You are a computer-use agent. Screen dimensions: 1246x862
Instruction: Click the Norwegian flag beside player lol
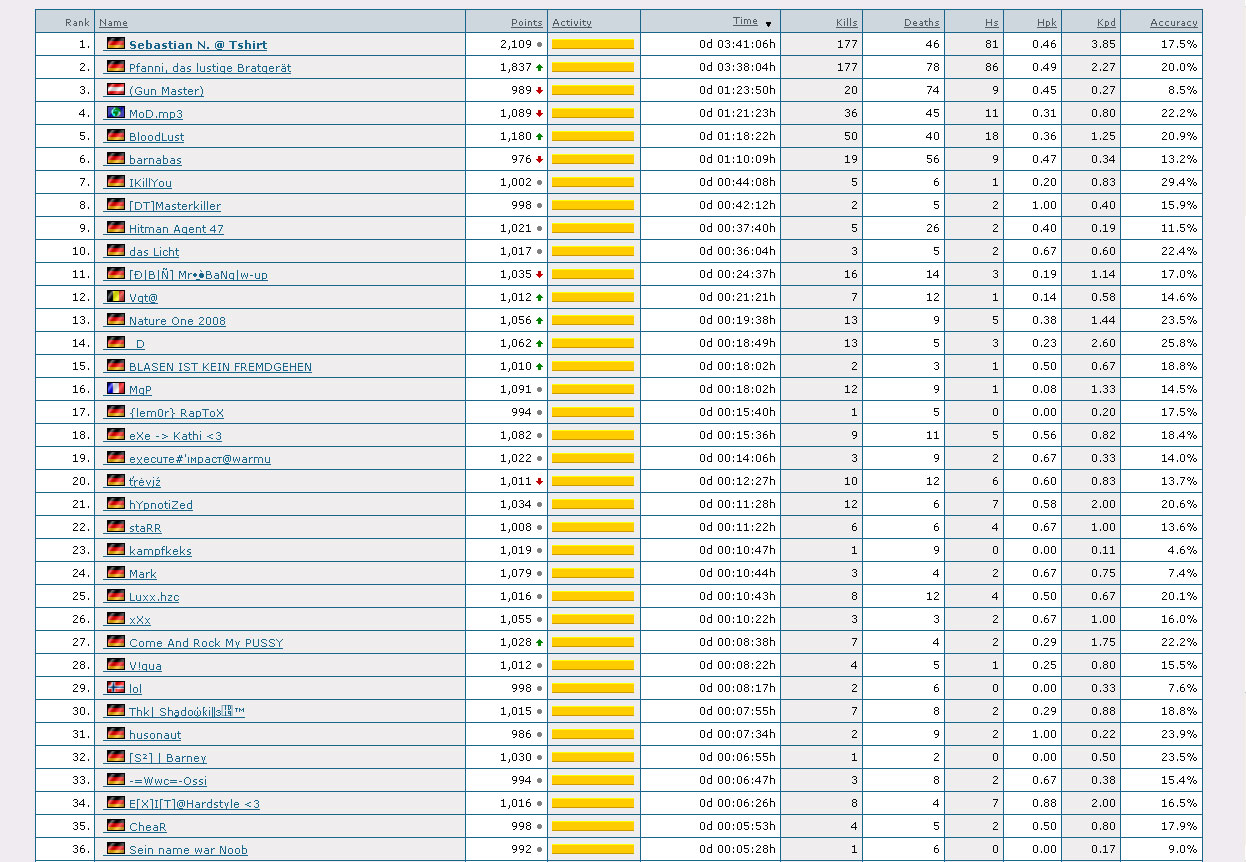[116, 688]
